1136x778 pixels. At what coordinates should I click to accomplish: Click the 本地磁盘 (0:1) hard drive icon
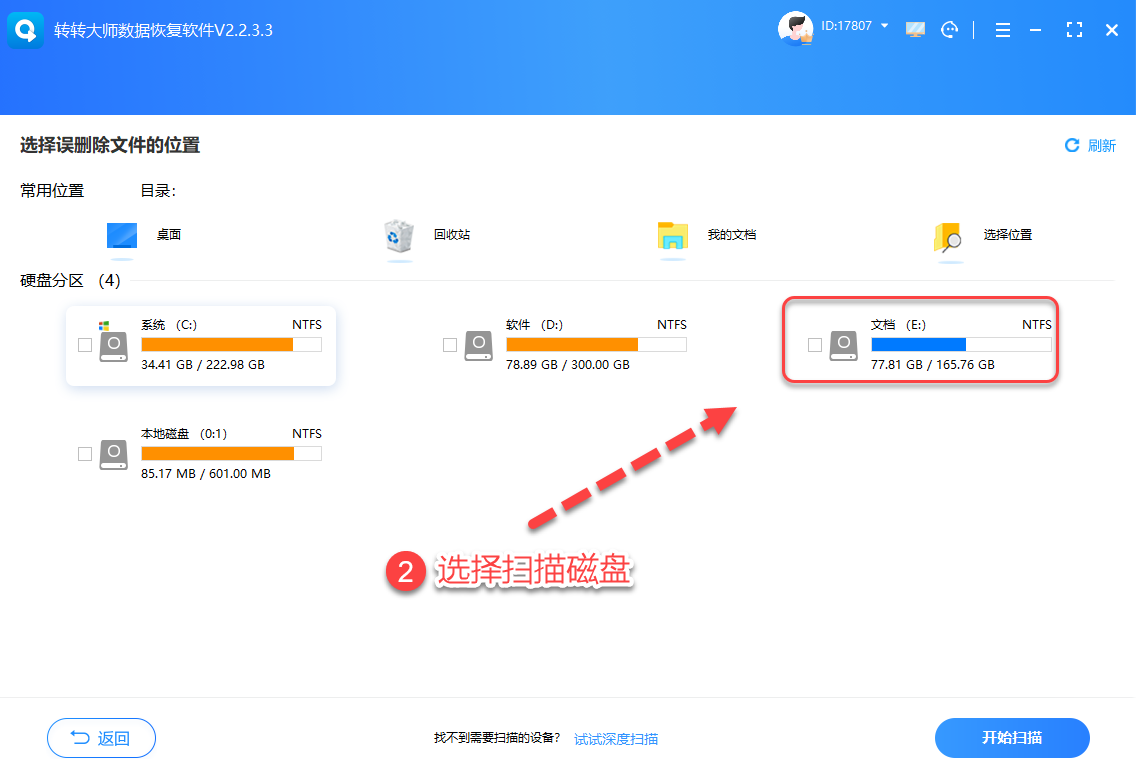tap(114, 454)
